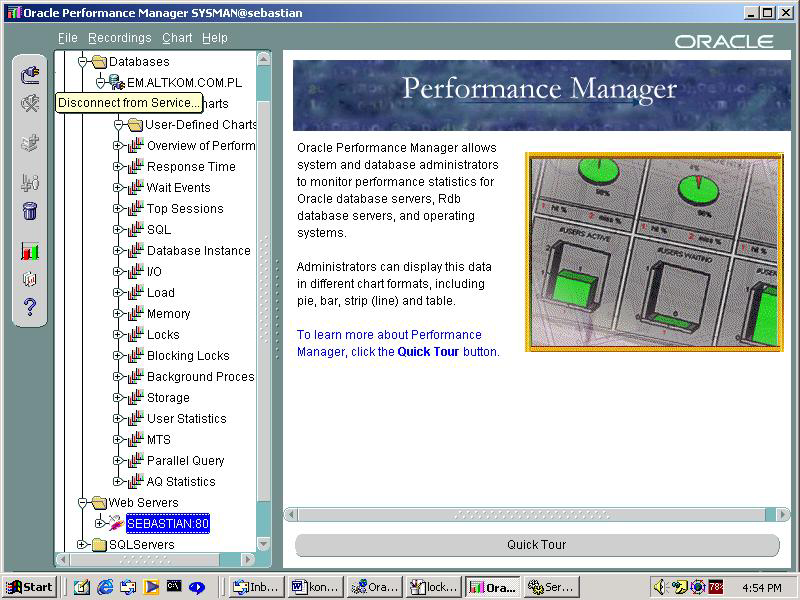
Task: Click the tree panel scroll up arrow
Action: [x=263, y=59]
